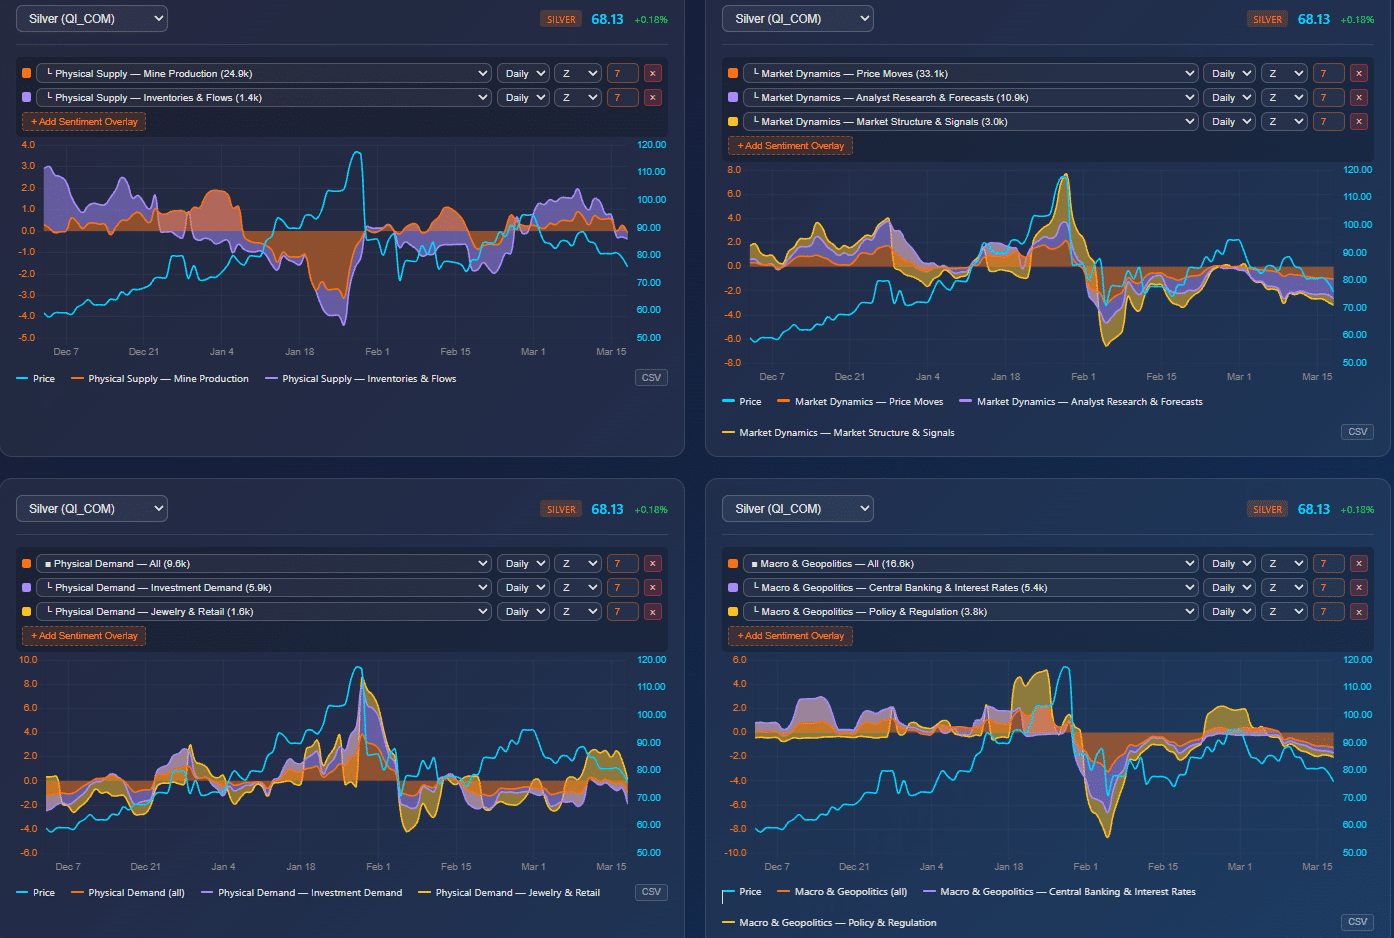Click 68.13 price in Market Dynamics panel
The image size is (1394, 938).
tap(1314, 19)
